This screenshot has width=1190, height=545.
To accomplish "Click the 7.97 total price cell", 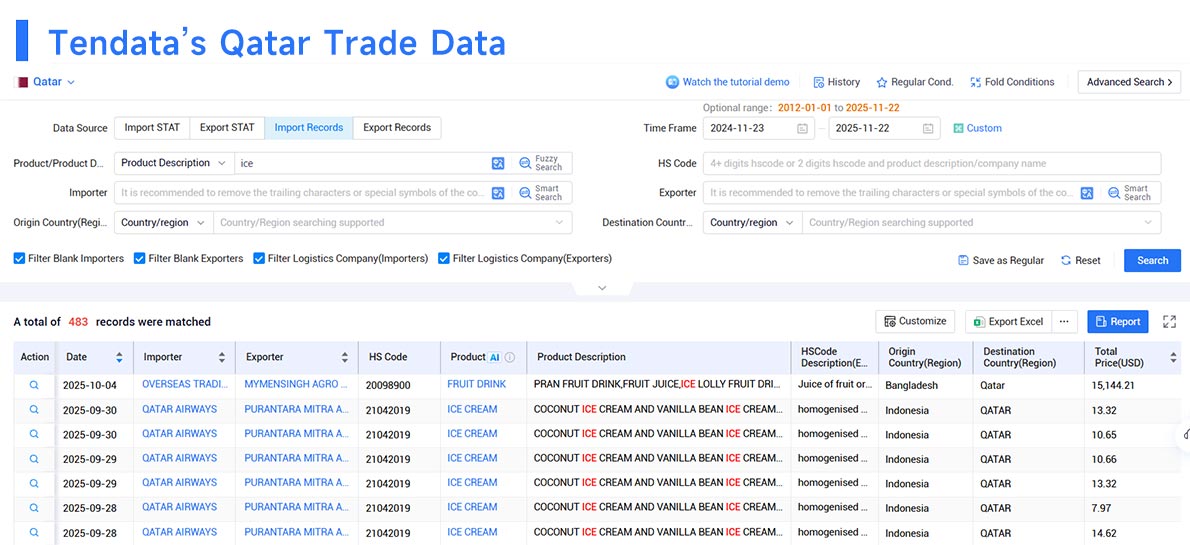I will coord(1103,507).
